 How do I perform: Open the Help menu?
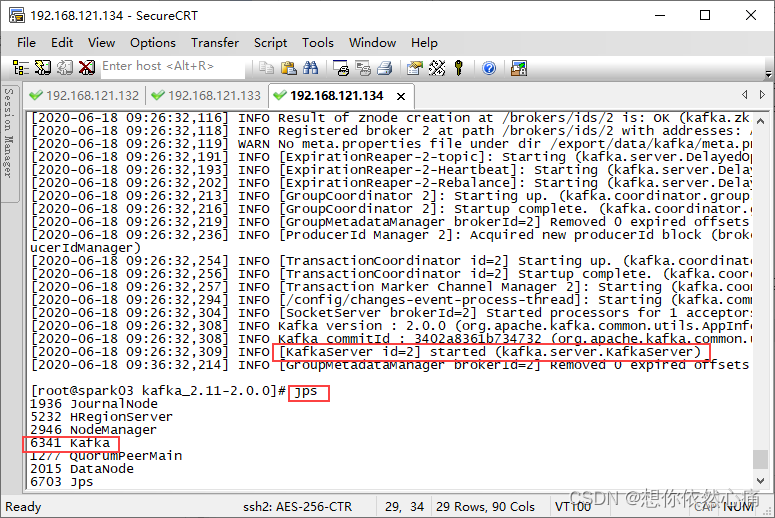[424, 43]
